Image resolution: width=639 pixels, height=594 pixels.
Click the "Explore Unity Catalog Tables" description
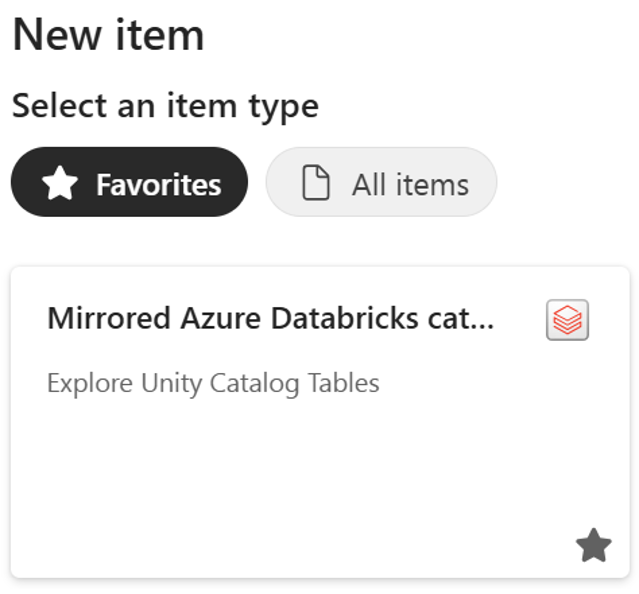tap(213, 383)
